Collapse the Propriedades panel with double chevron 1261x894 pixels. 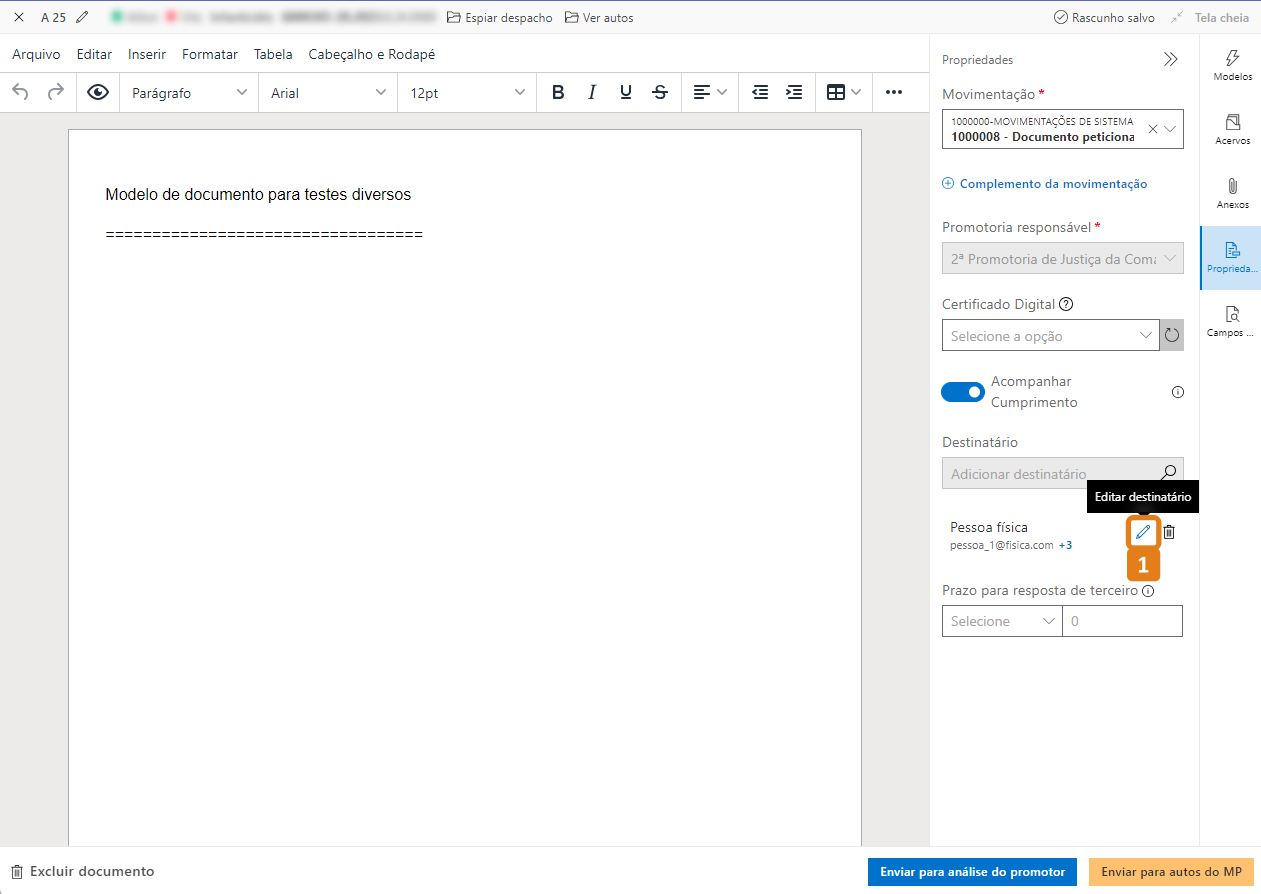point(1171,60)
